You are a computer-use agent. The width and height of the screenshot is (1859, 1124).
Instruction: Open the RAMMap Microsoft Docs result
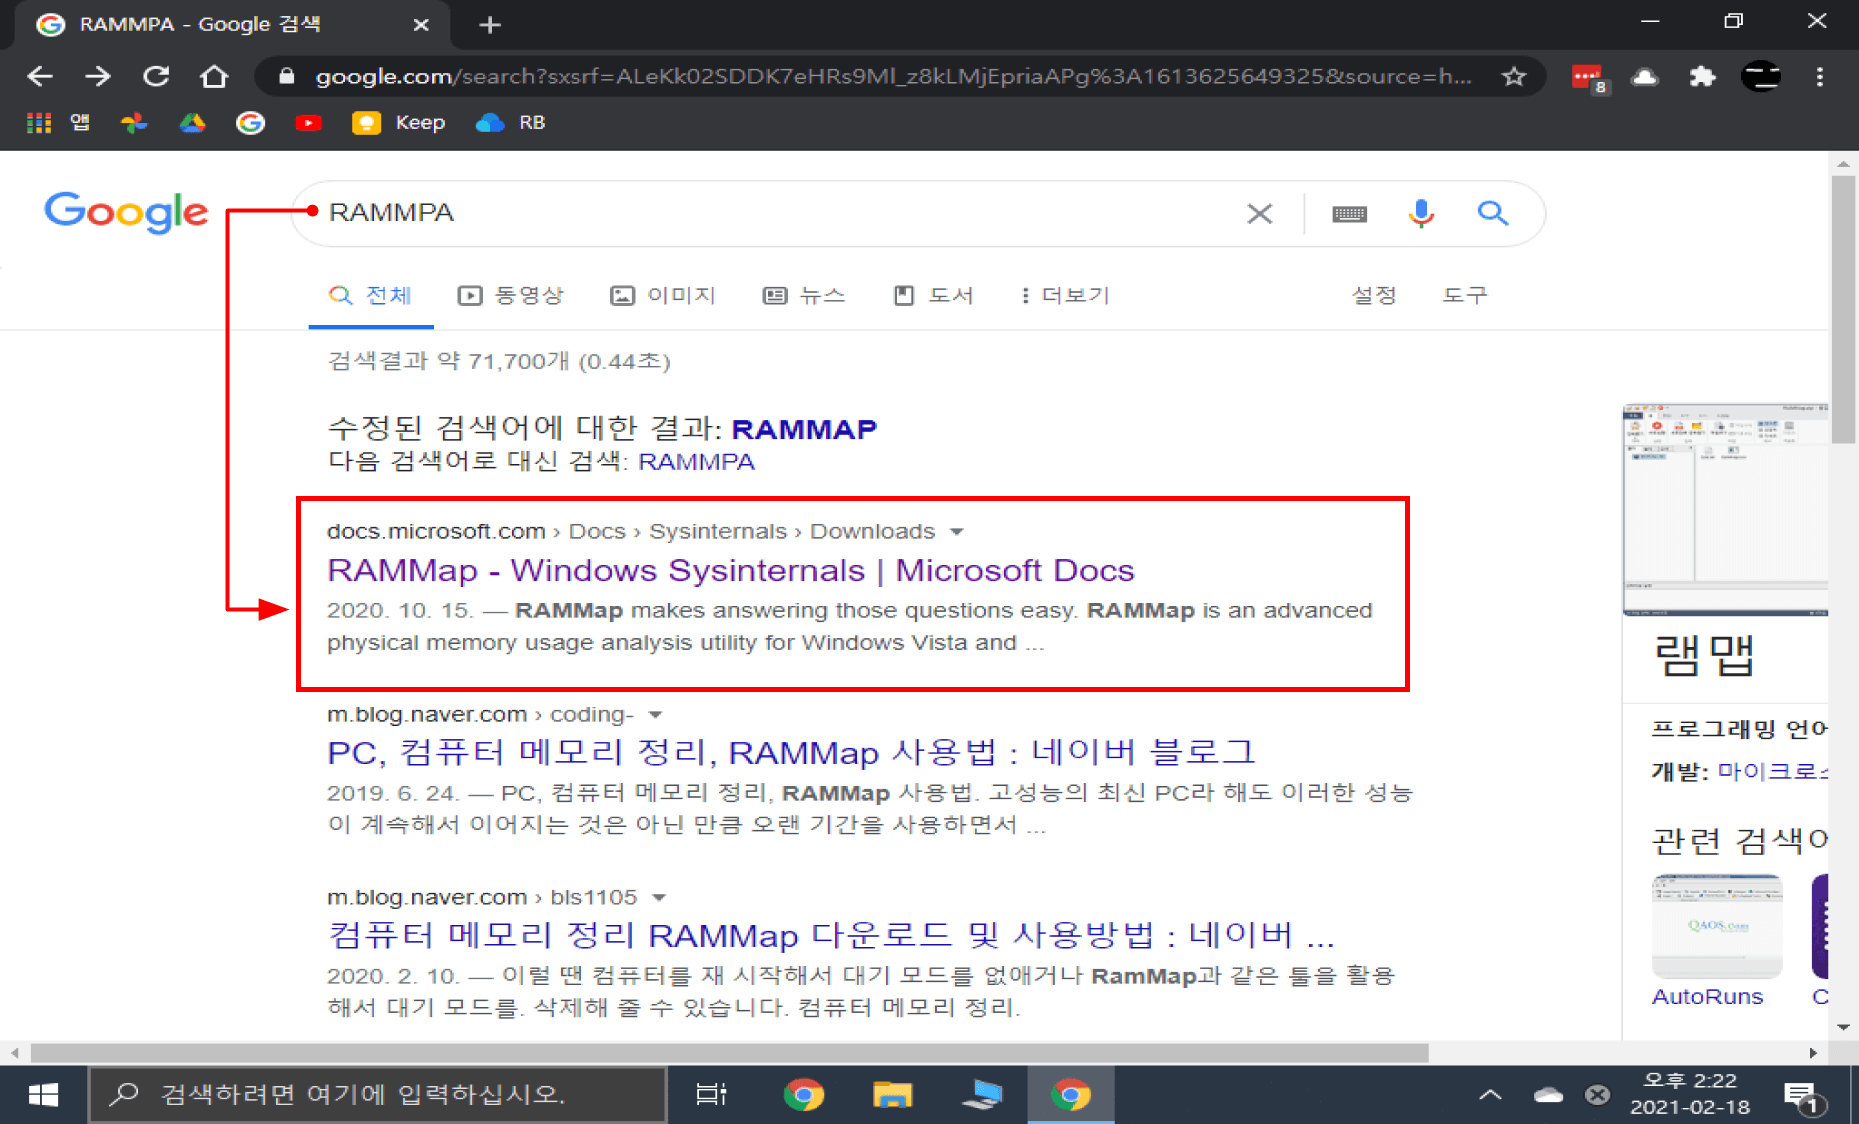(730, 570)
